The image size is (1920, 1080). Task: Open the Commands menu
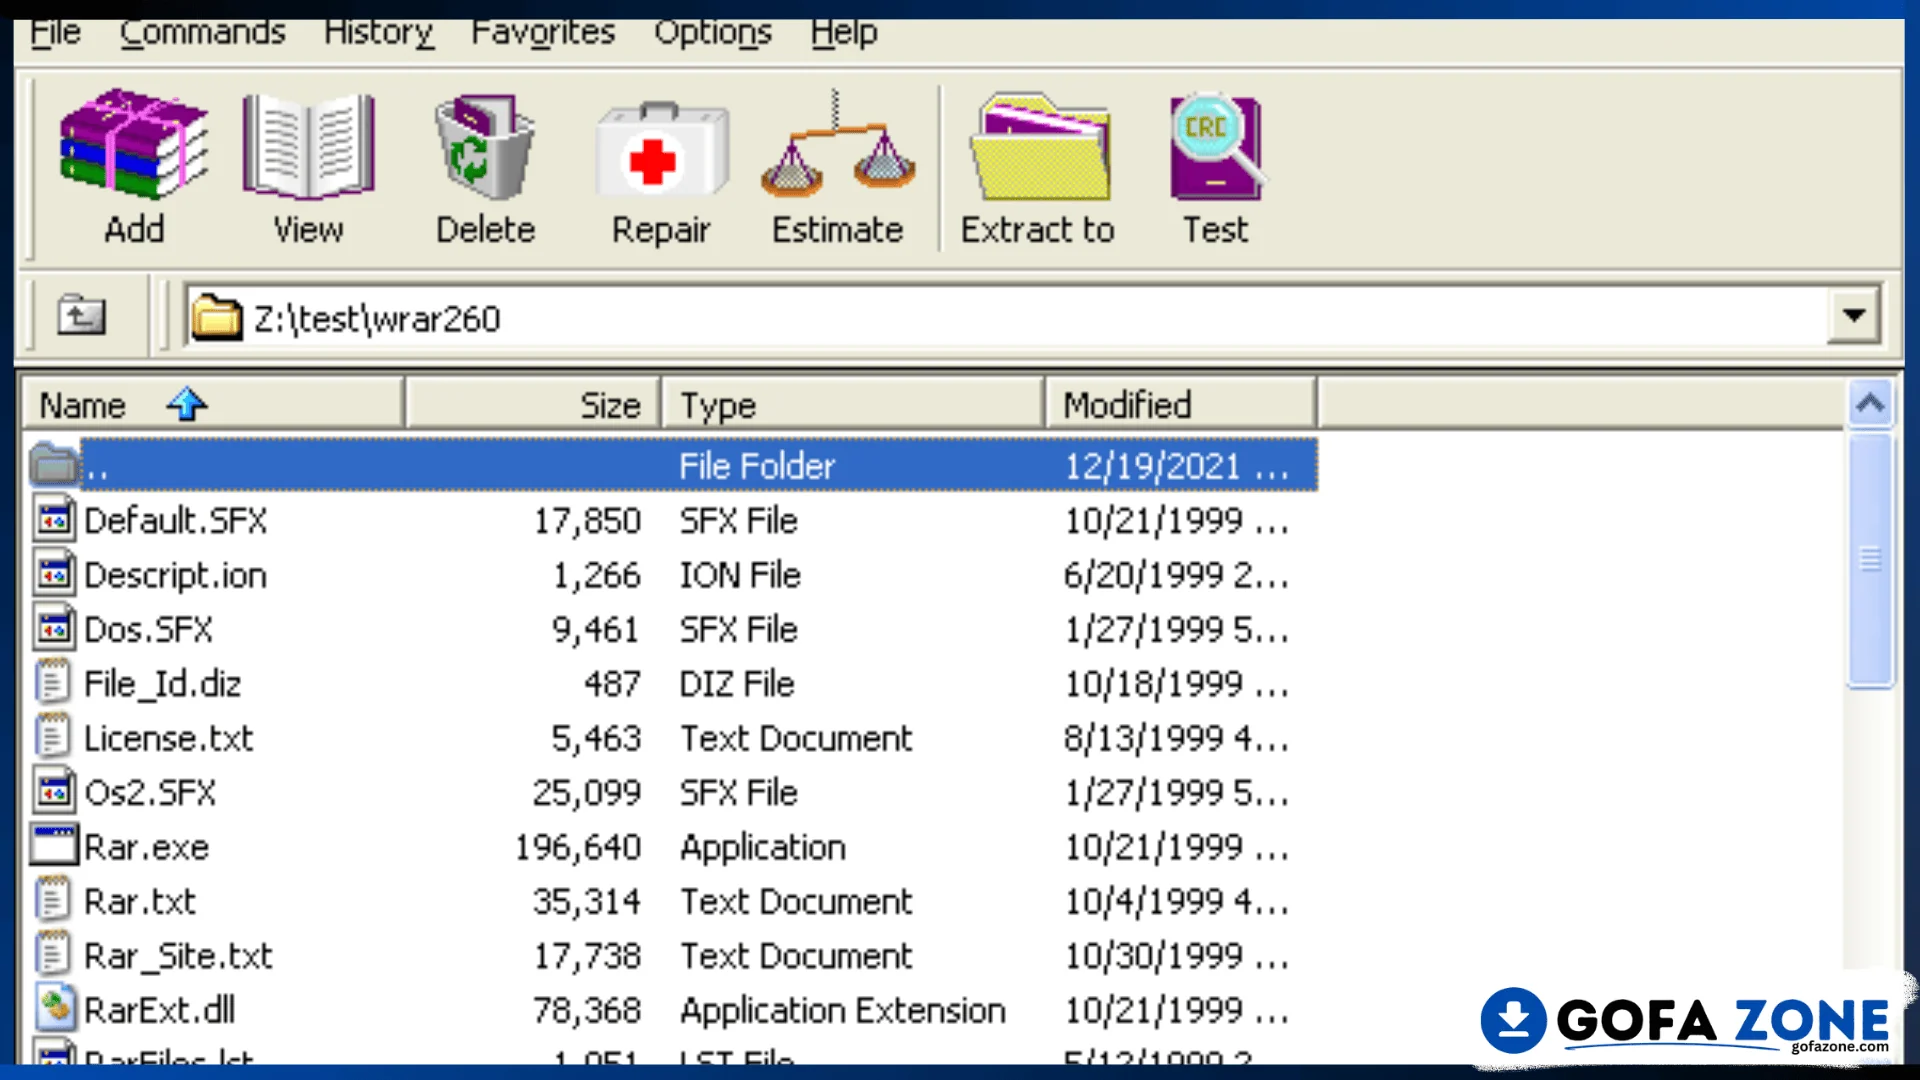[x=203, y=33]
